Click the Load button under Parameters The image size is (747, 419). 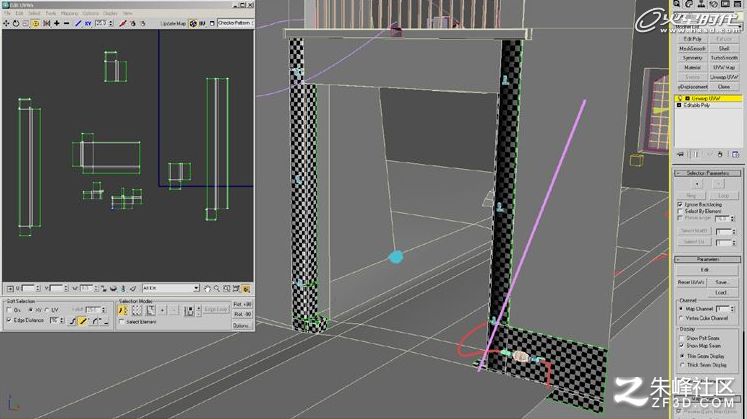[722, 293]
